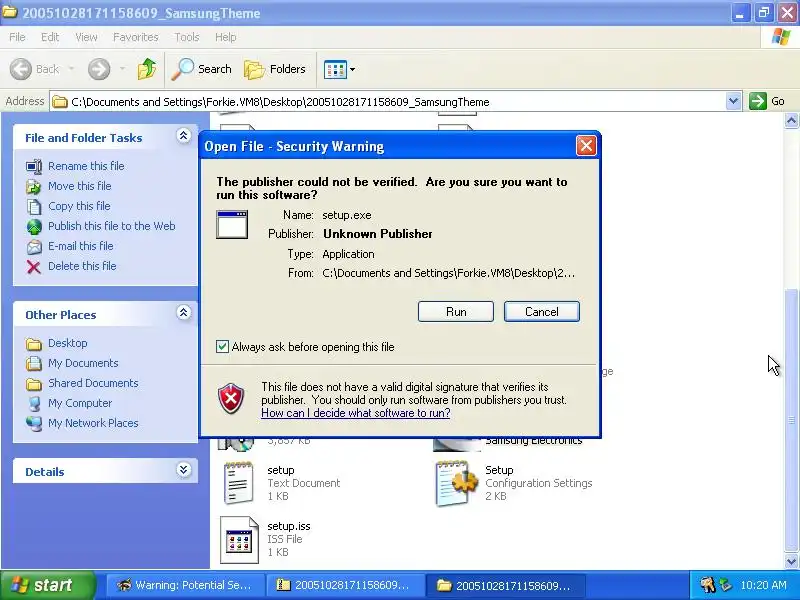The height and width of the screenshot is (600, 800).
Task: Click the Start button
Action: click(48, 585)
